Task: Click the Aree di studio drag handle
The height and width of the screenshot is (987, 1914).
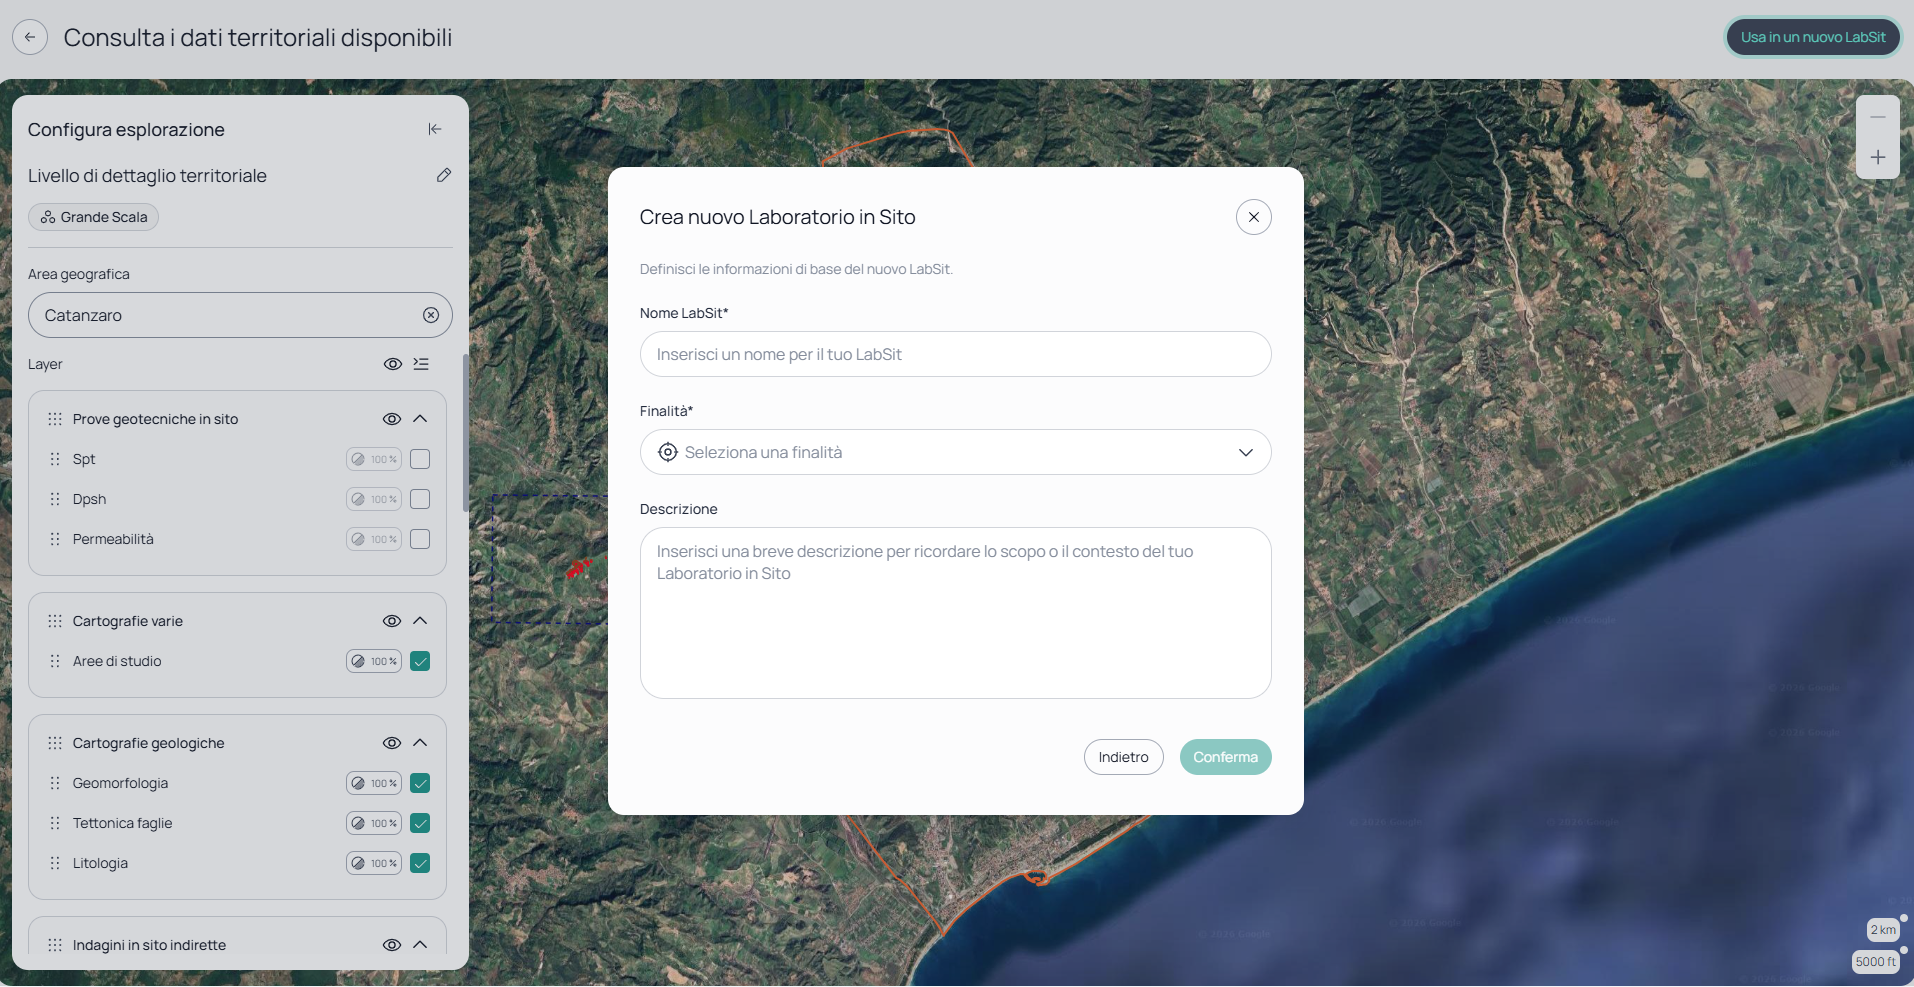Action: [55, 661]
